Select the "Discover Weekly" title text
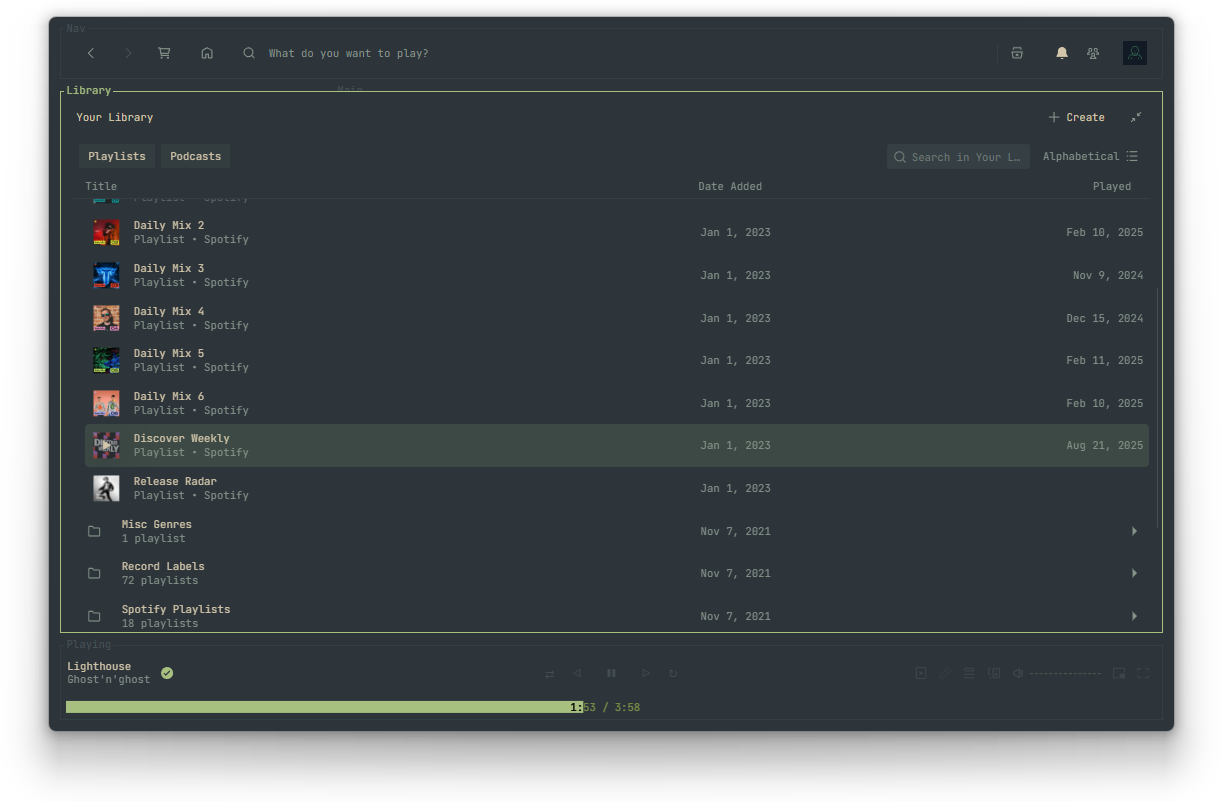This screenshot has width=1223, height=802. tap(181, 438)
